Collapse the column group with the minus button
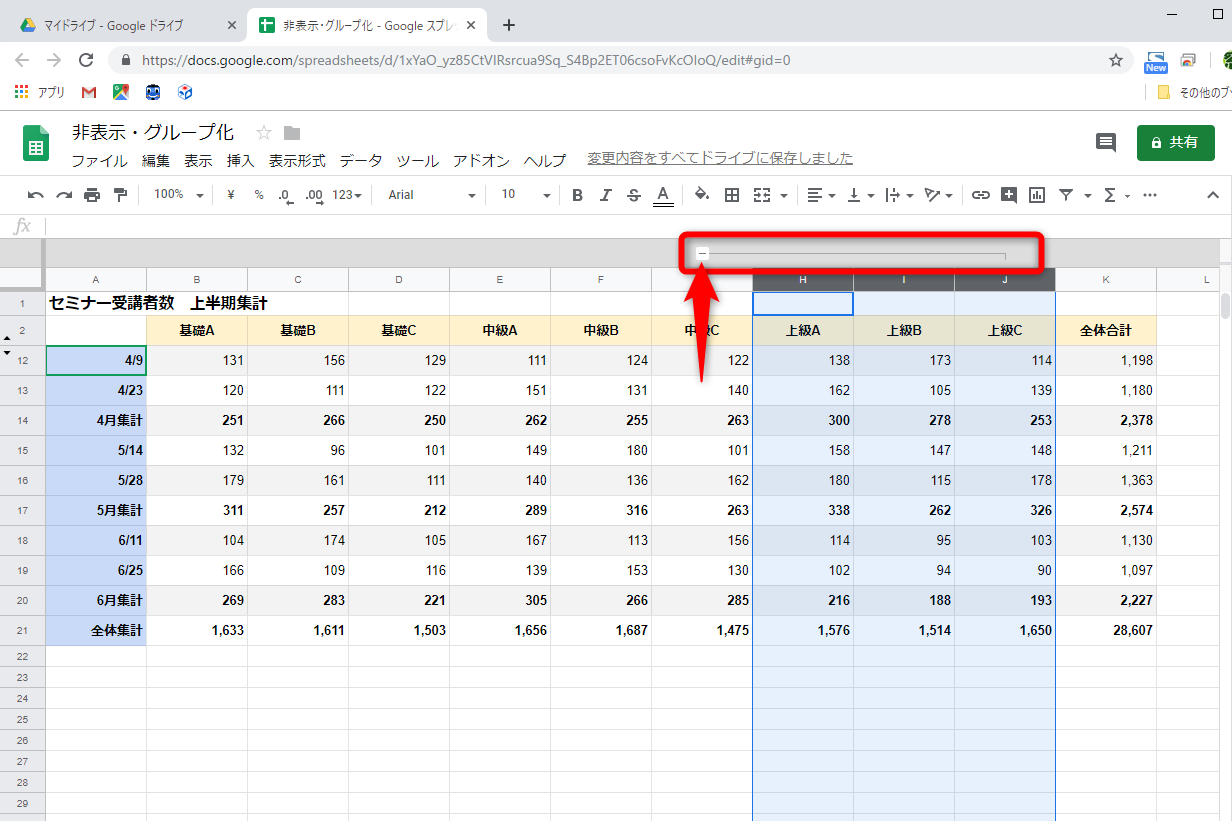 coord(702,253)
